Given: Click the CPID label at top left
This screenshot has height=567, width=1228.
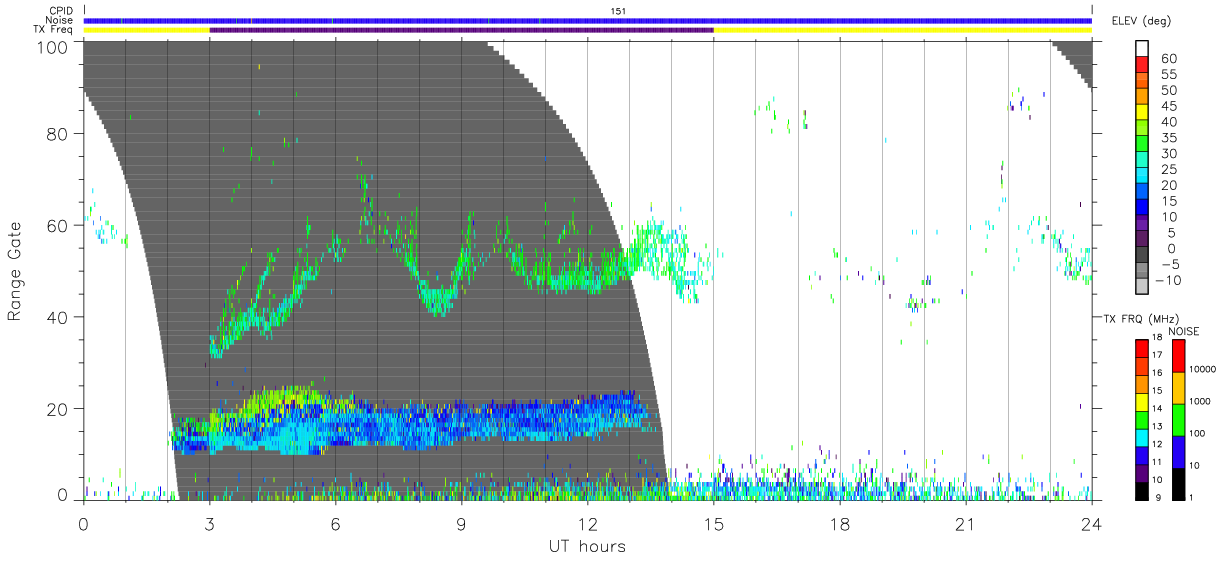Looking at the screenshot, I should [x=61, y=11].
